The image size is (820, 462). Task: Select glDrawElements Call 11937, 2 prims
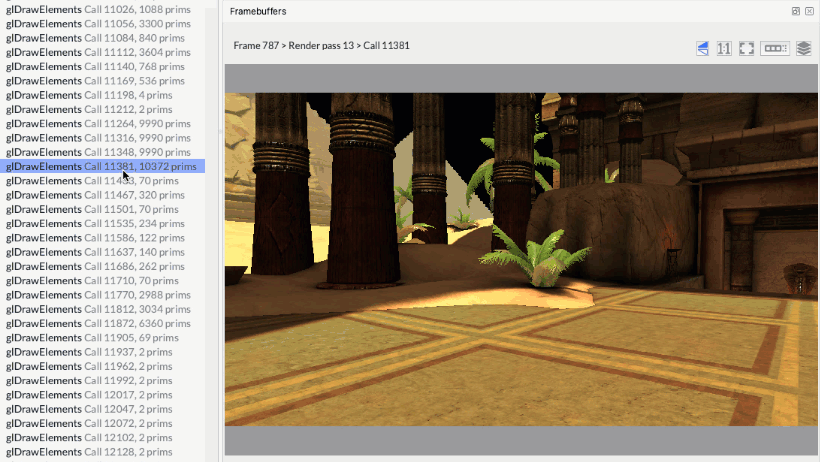click(89, 352)
